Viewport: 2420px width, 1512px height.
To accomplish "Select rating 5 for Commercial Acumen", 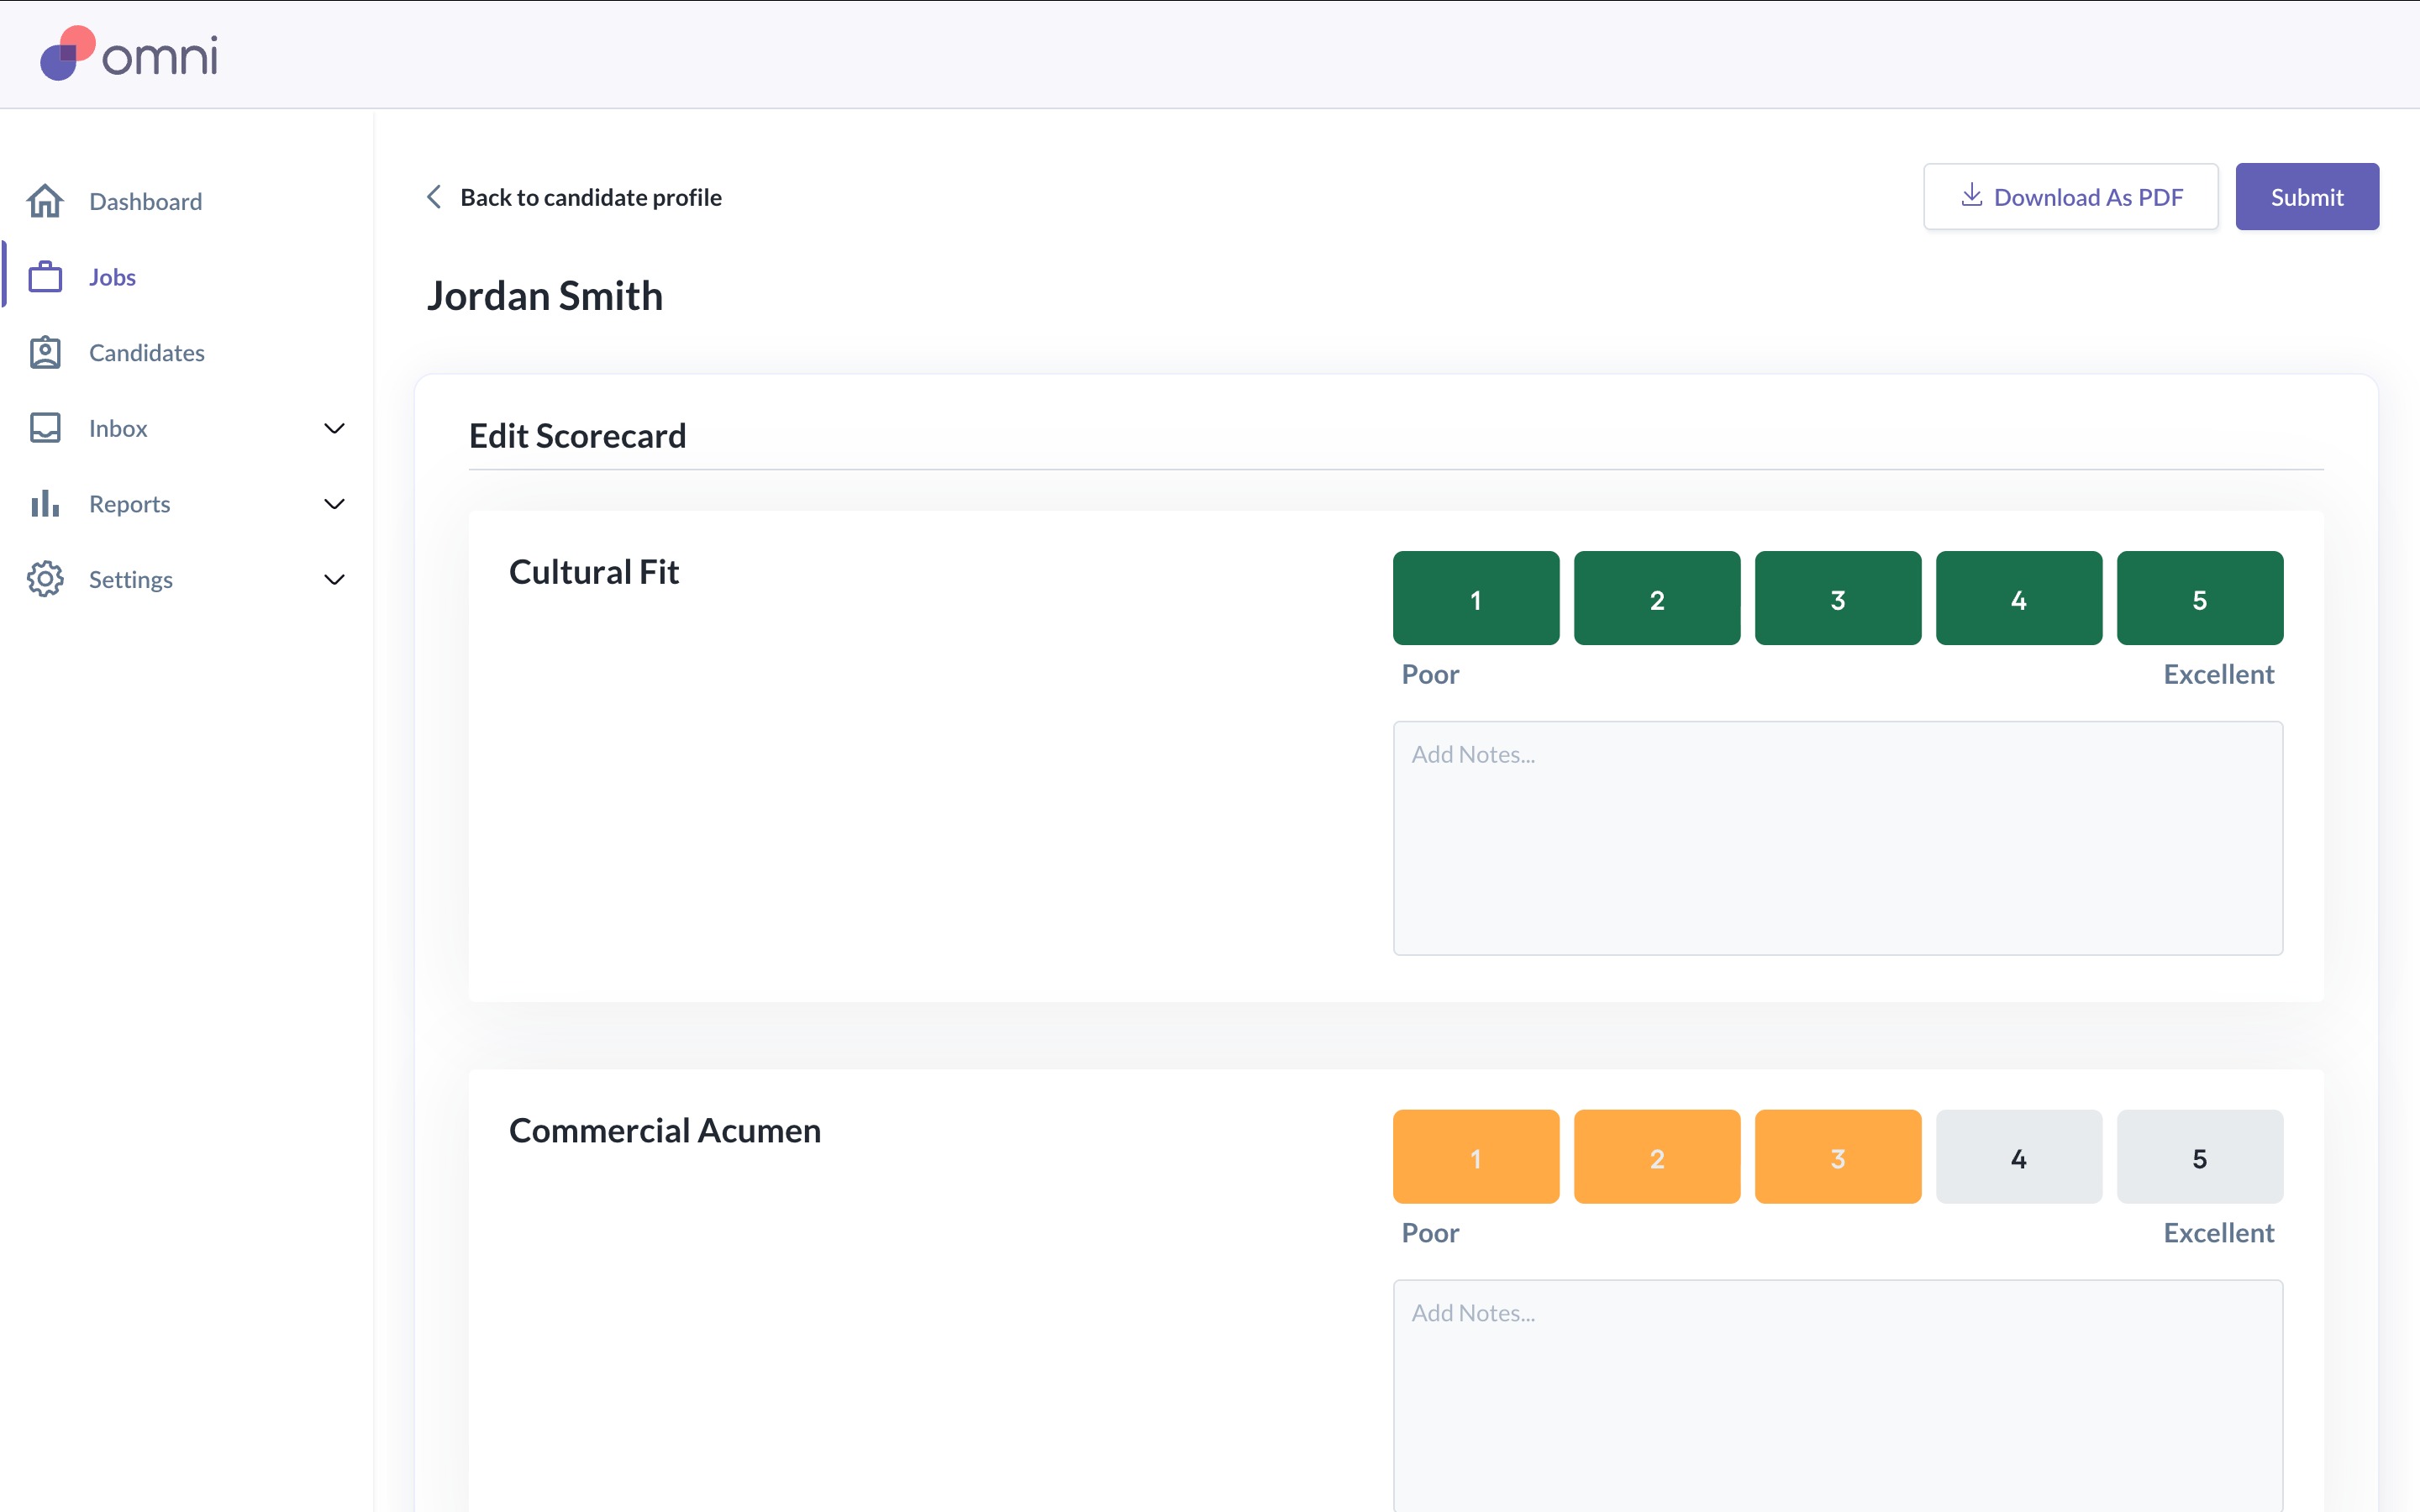I will click(x=2199, y=1157).
